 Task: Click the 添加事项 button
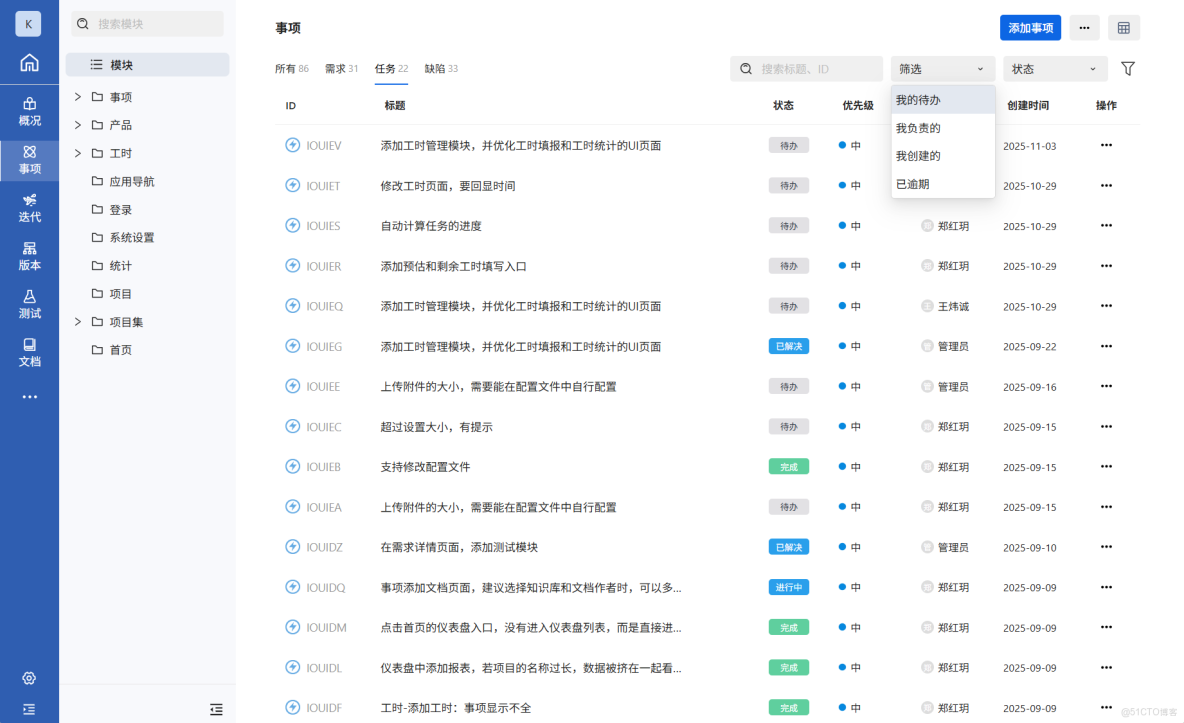coord(1030,27)
